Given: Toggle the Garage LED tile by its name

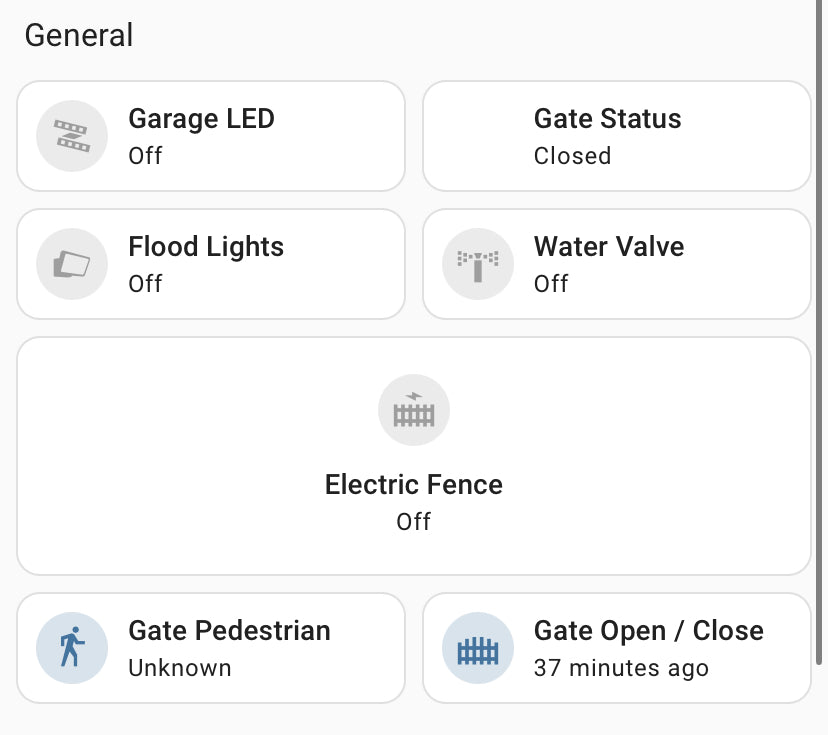Looking at the screenshot, I should point(201,119).
